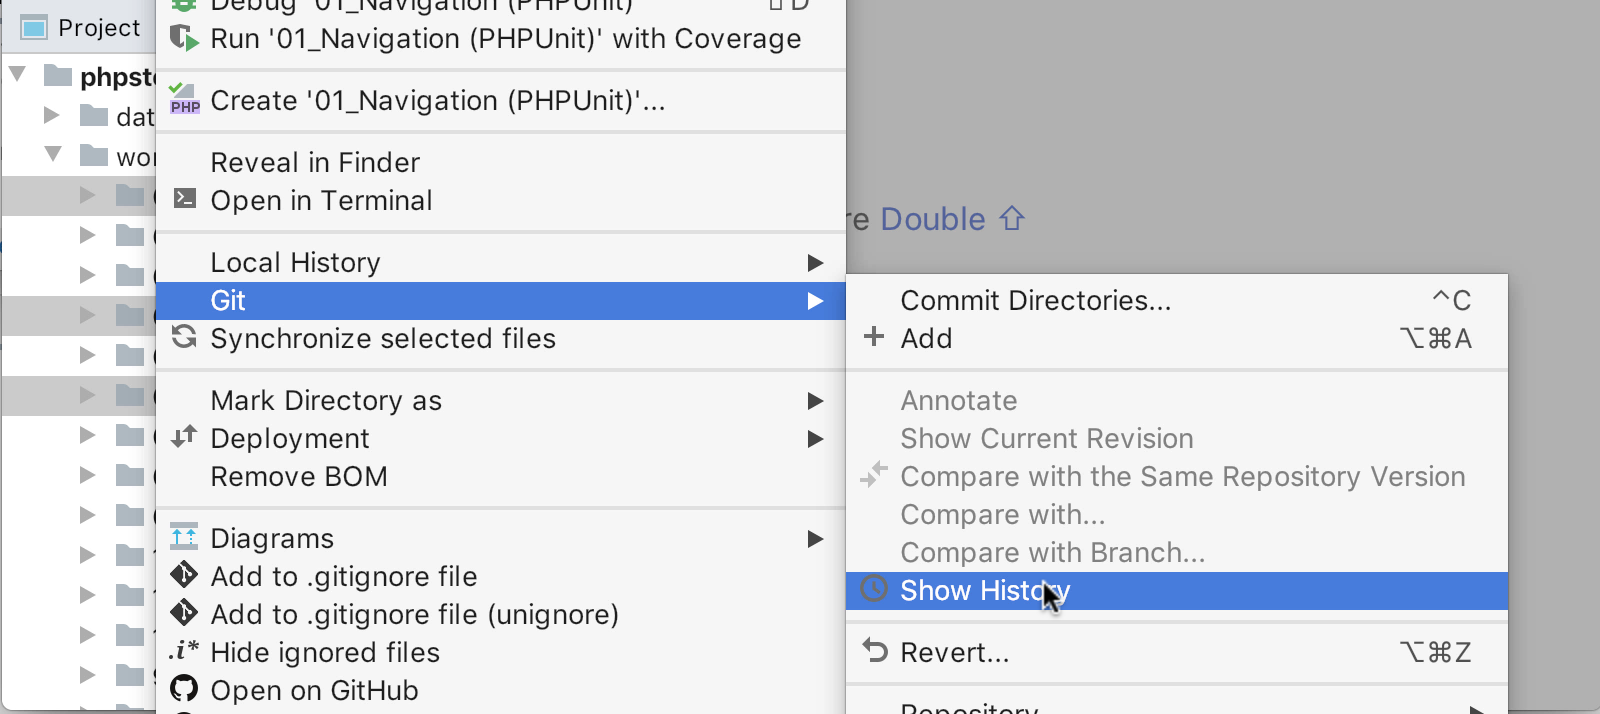Click the Deployment arrows icon
The width and height of the screenshot is (1600, 714).
click(184, 436)
